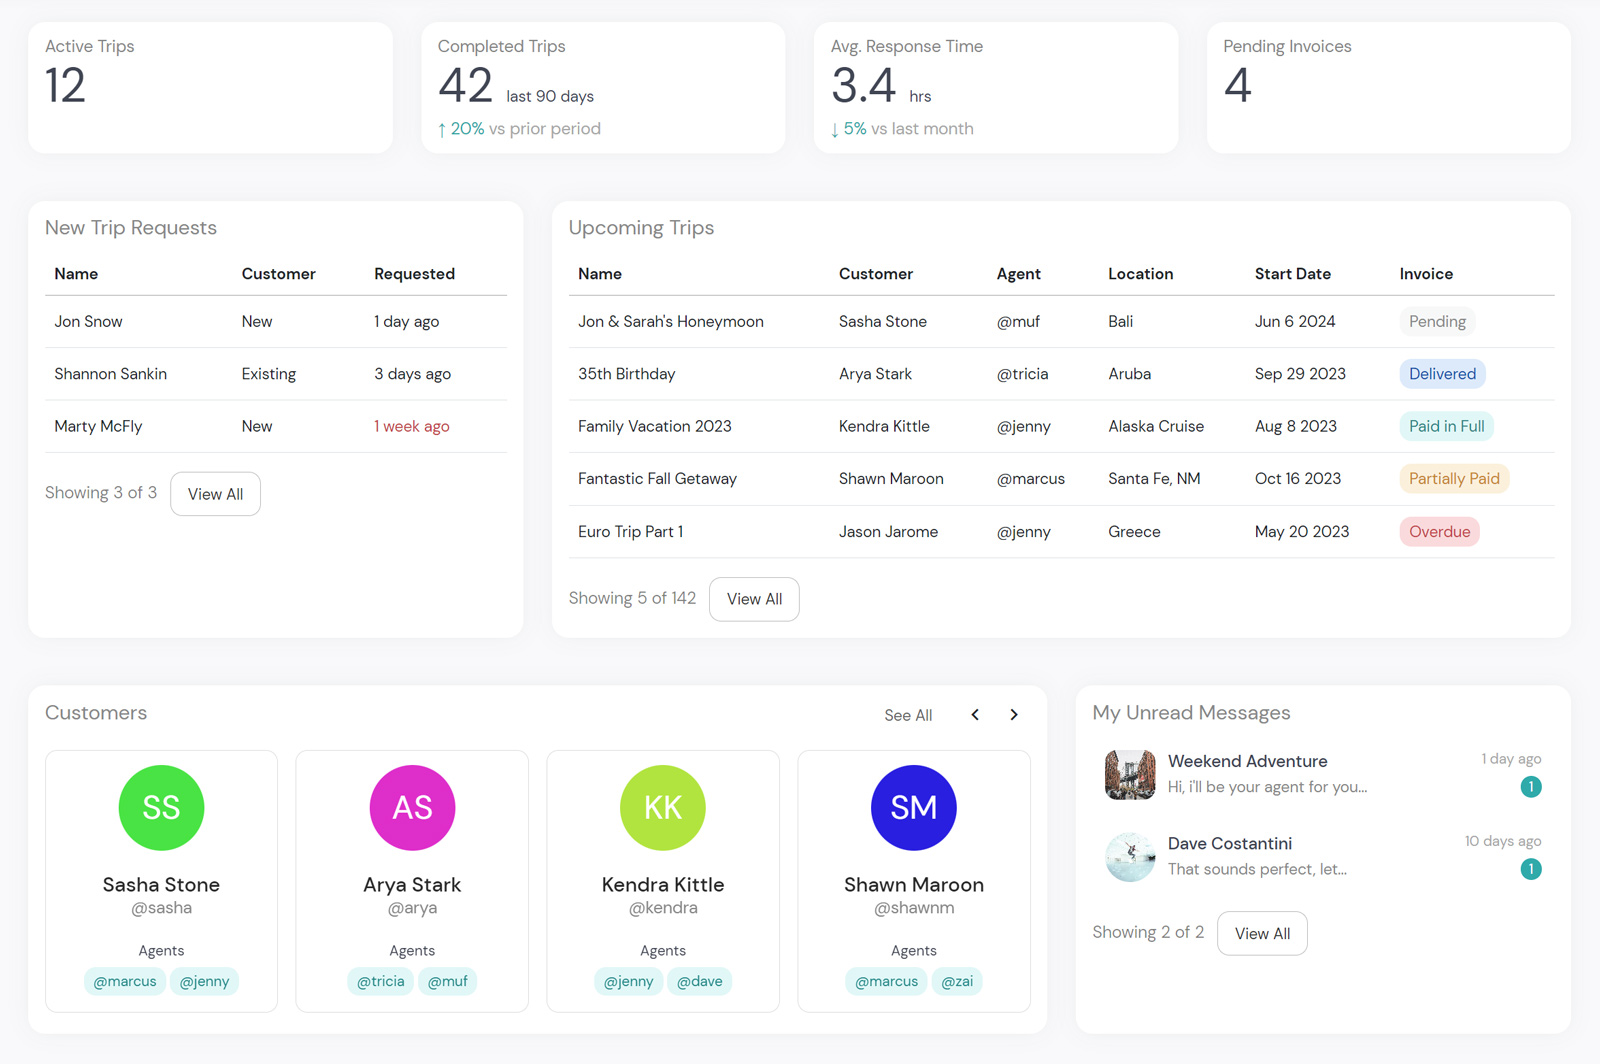Screen dimensions: 1600x1064
Task: Click @zai agent tag on Shawn Maroon
Action: click(x=957, y=981)
